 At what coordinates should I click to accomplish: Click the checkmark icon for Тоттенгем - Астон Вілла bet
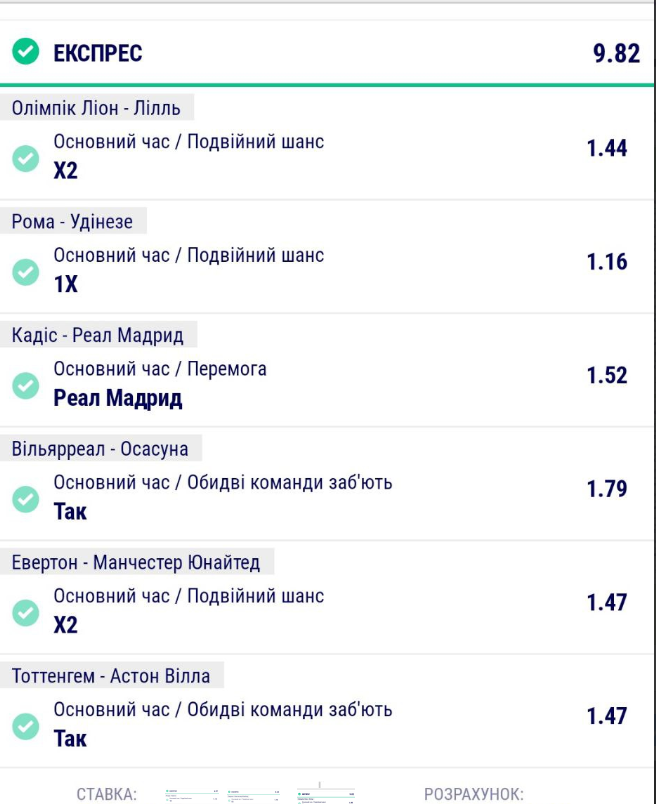[x=26, y=727]
